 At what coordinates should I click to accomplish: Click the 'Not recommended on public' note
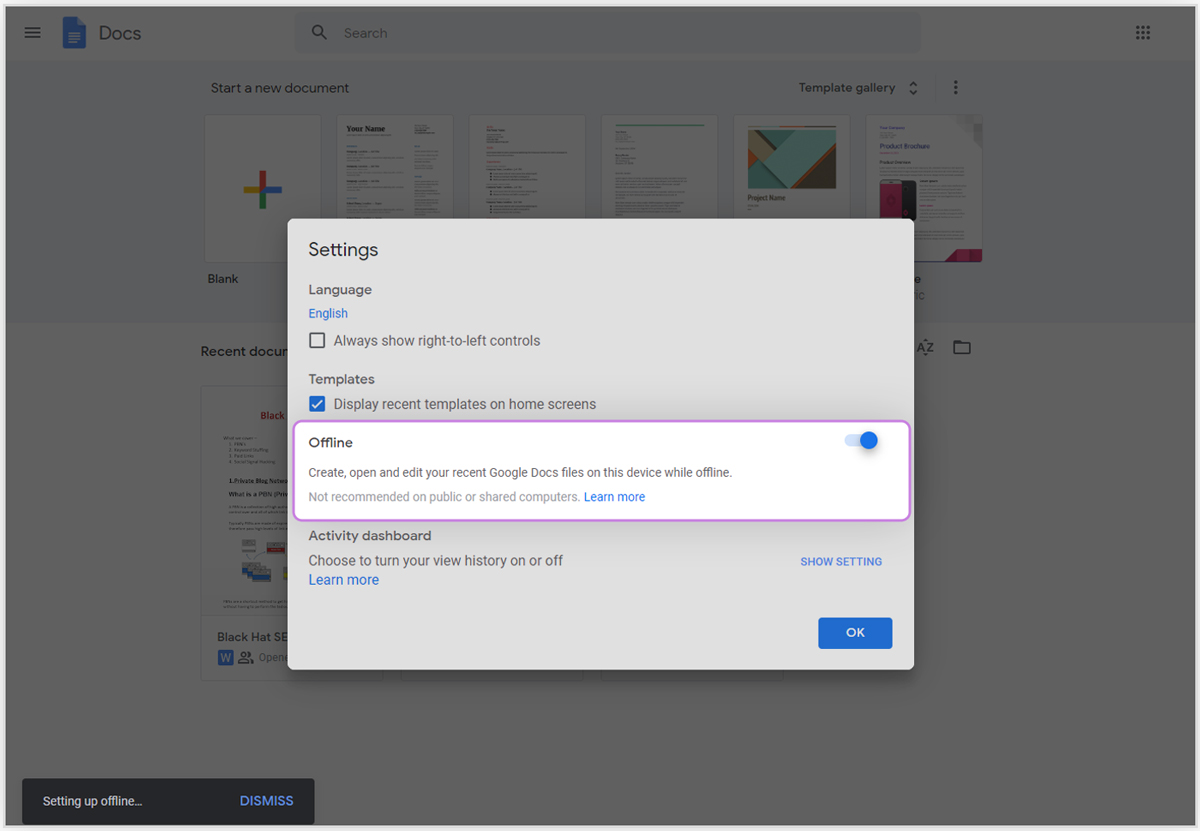444,497
